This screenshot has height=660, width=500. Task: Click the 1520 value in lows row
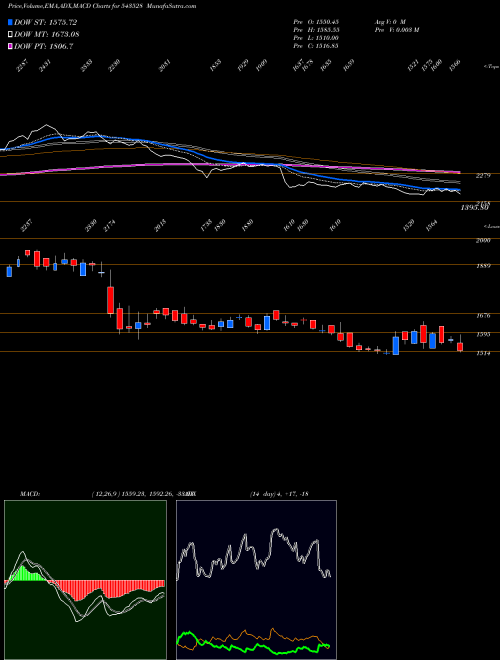tap(409, 226)
